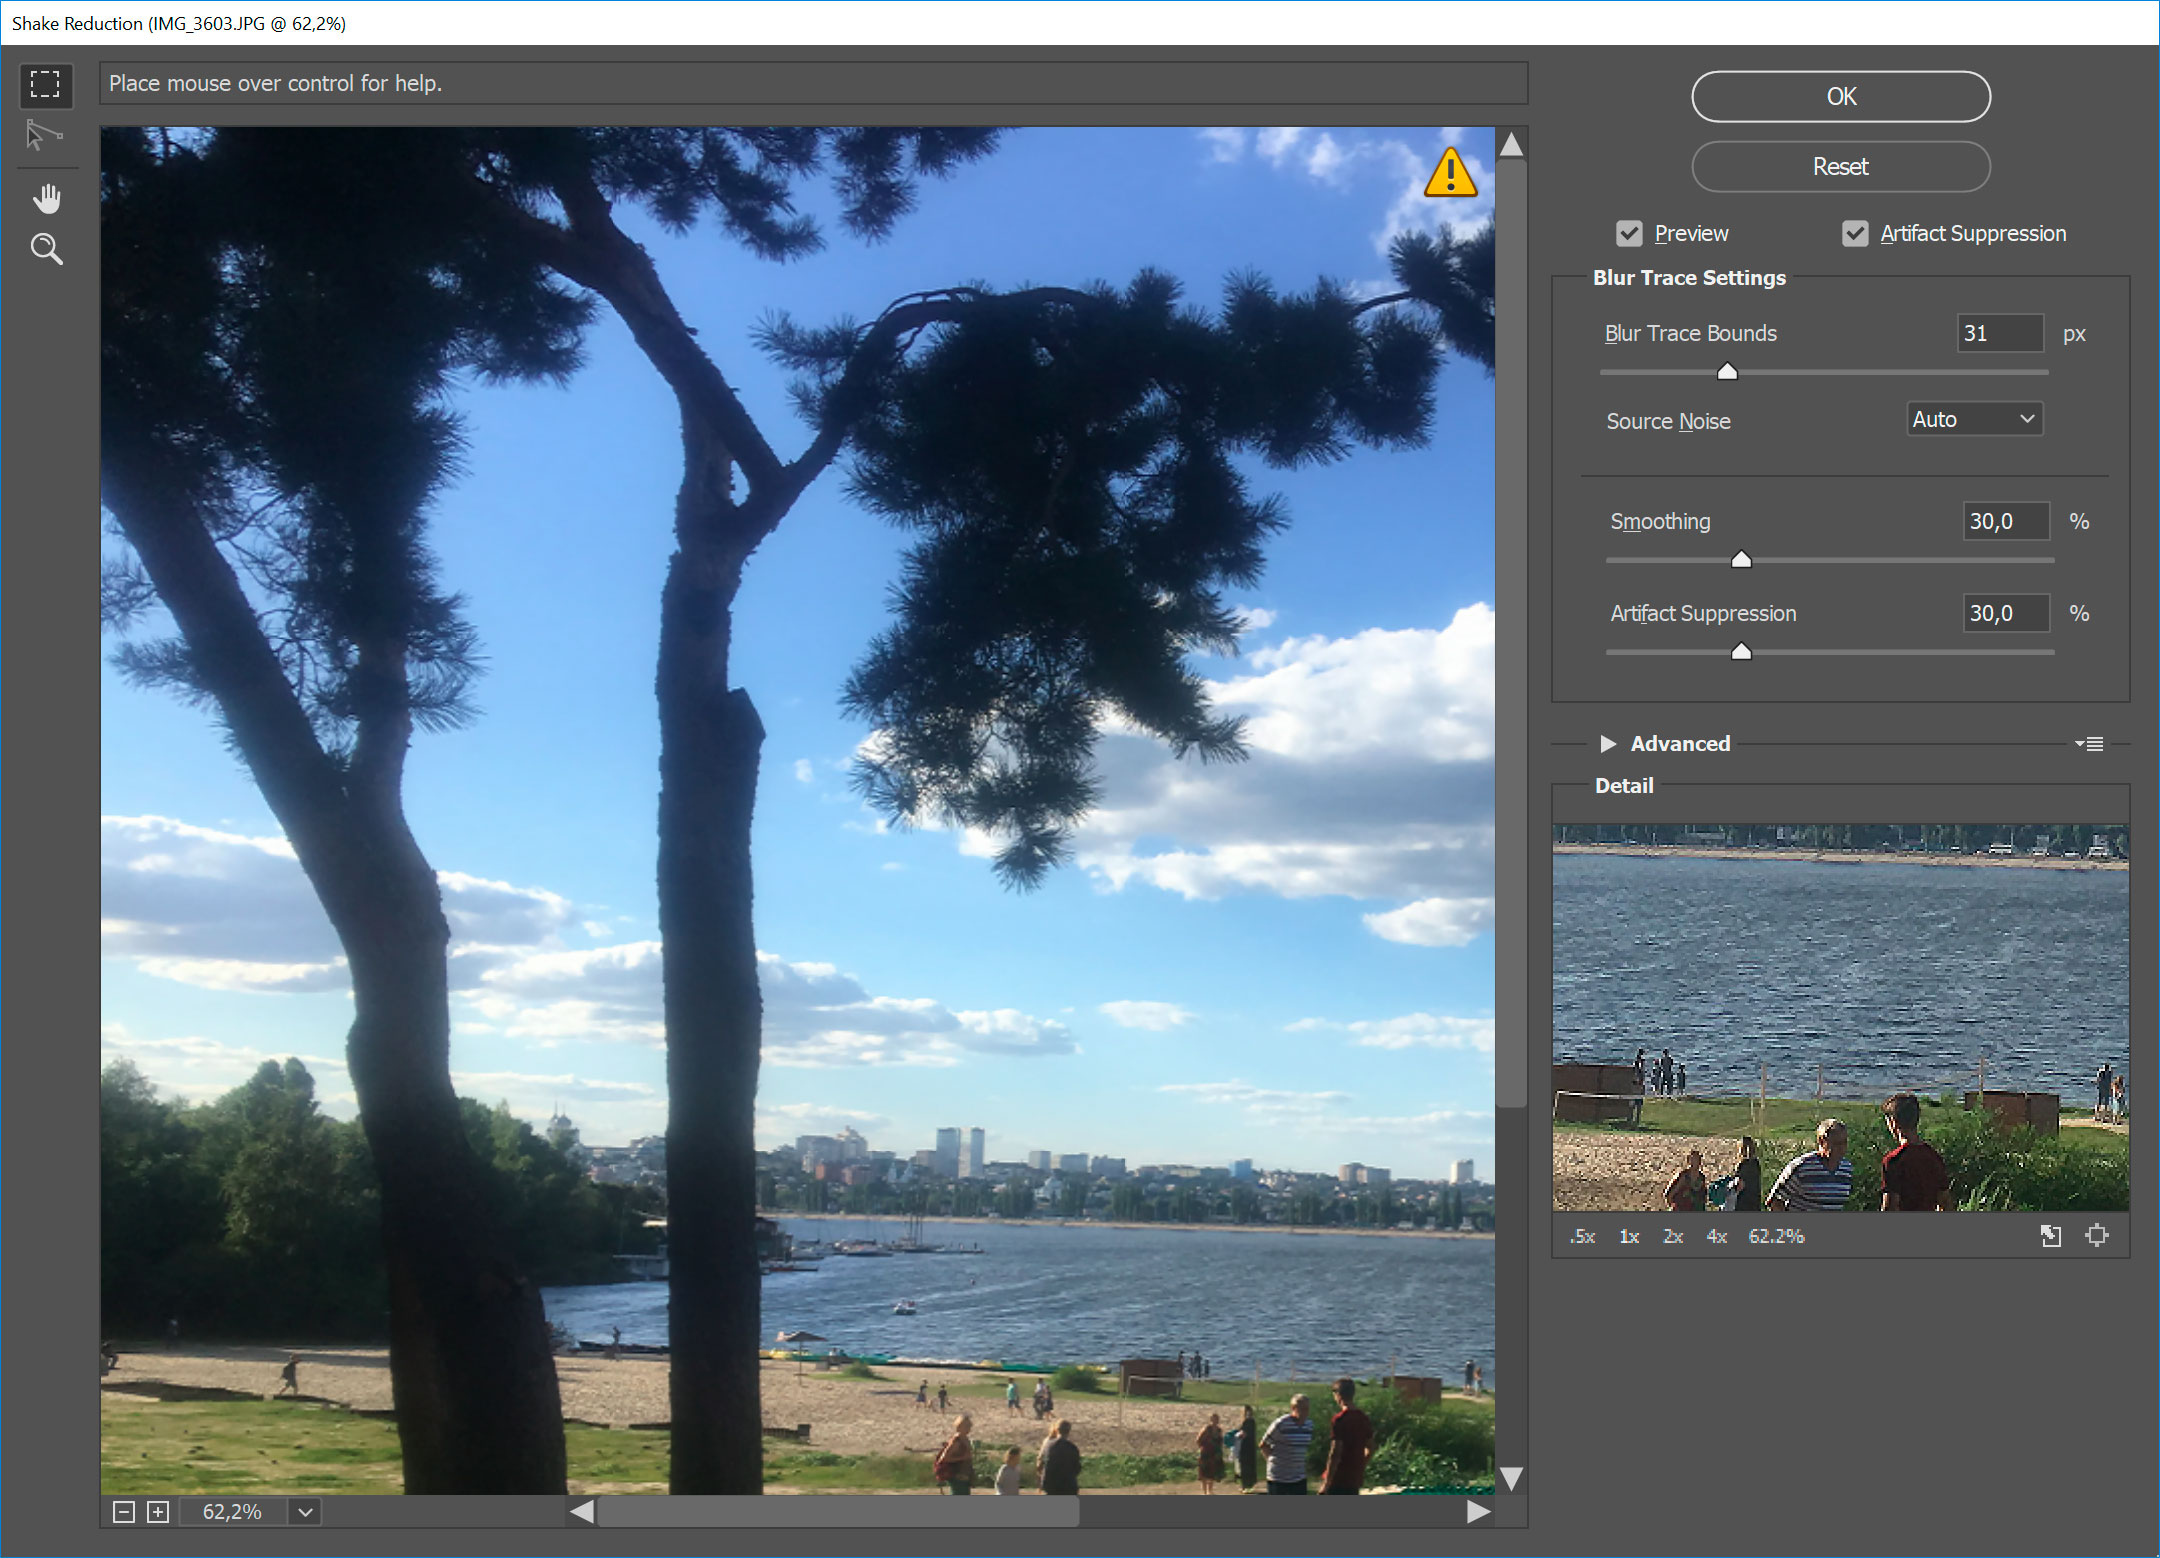Click the Smoothing slider handle
This screenshot has height=1558, width=2160.
click(x=1741, y=560)
